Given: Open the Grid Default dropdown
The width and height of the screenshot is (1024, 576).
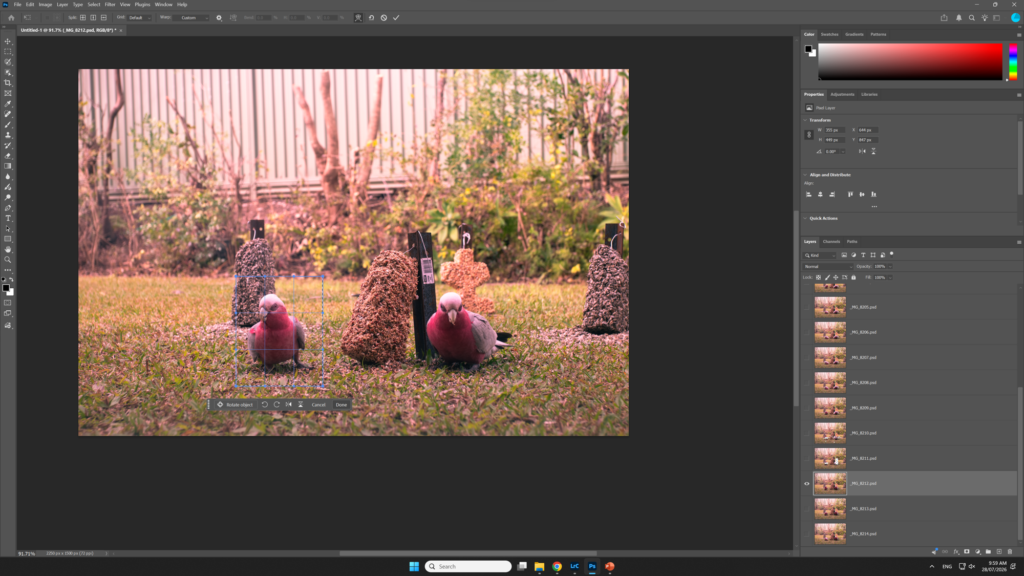Looking at the screenshot, I should [x=140, y=18].
